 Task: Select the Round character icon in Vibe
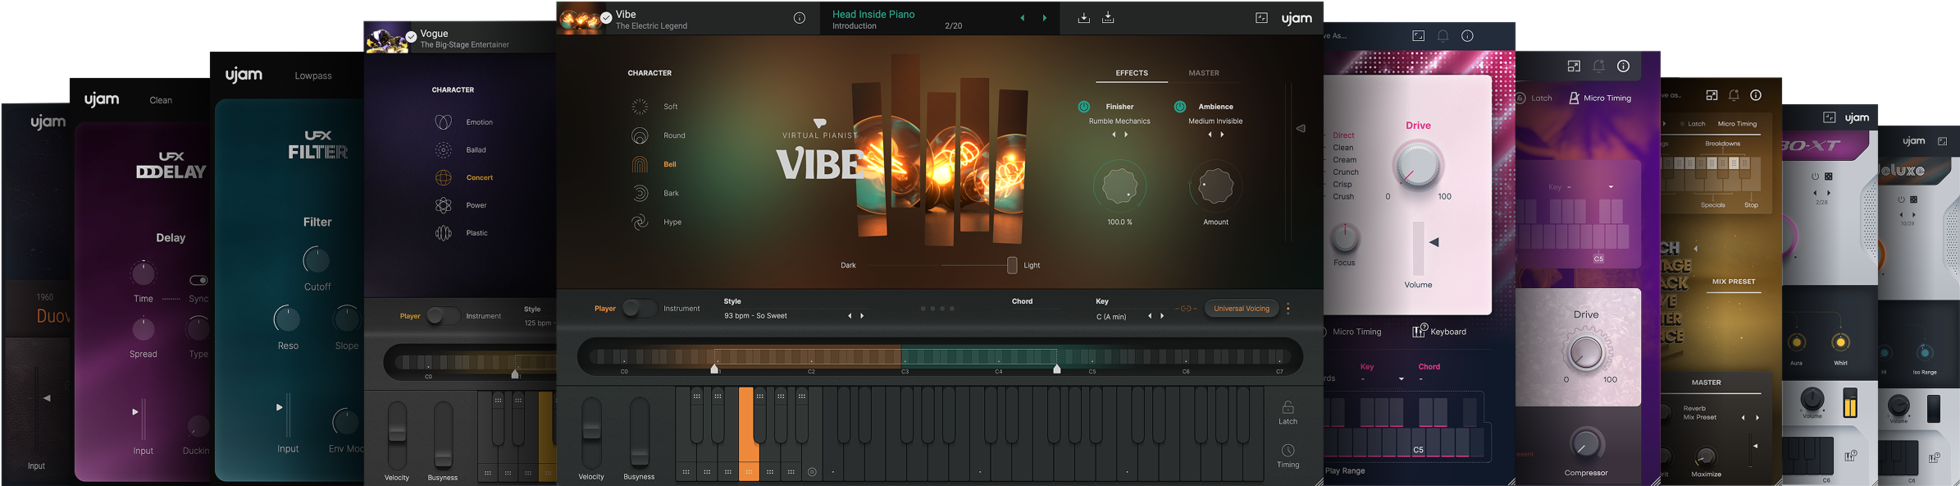[x=639, y=136]
